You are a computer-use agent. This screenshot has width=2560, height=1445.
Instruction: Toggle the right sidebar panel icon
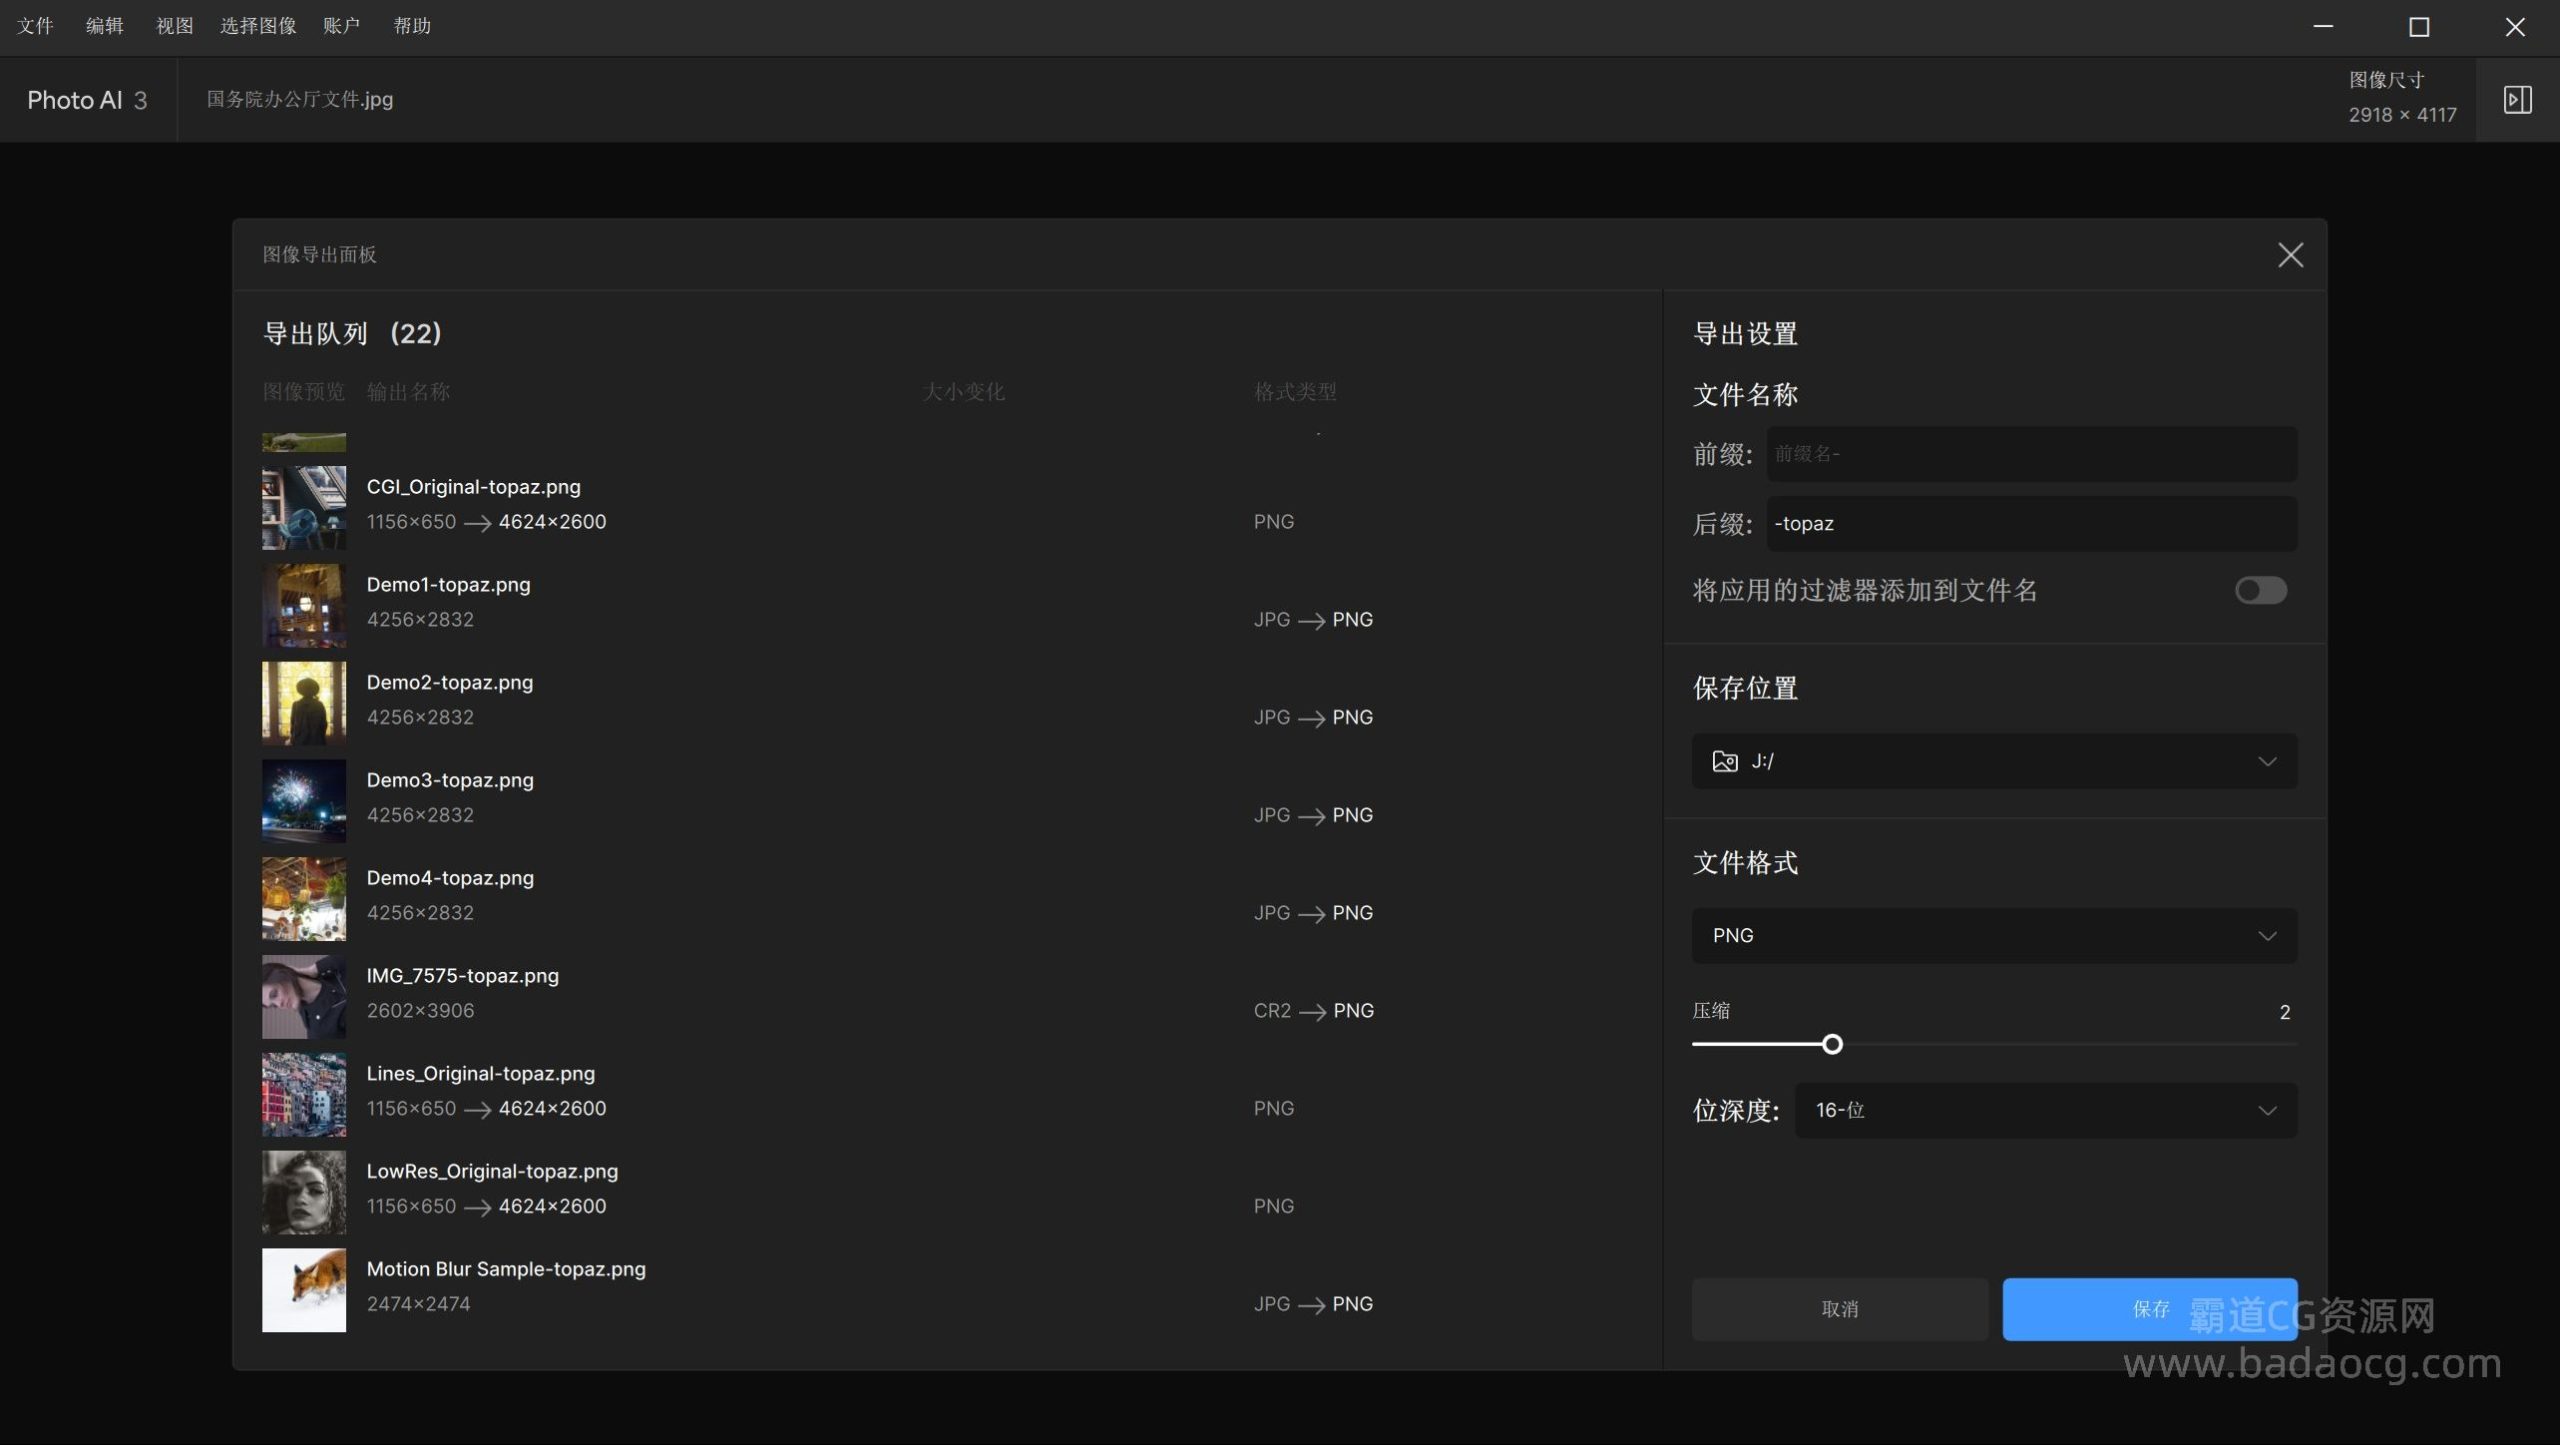2517,99
